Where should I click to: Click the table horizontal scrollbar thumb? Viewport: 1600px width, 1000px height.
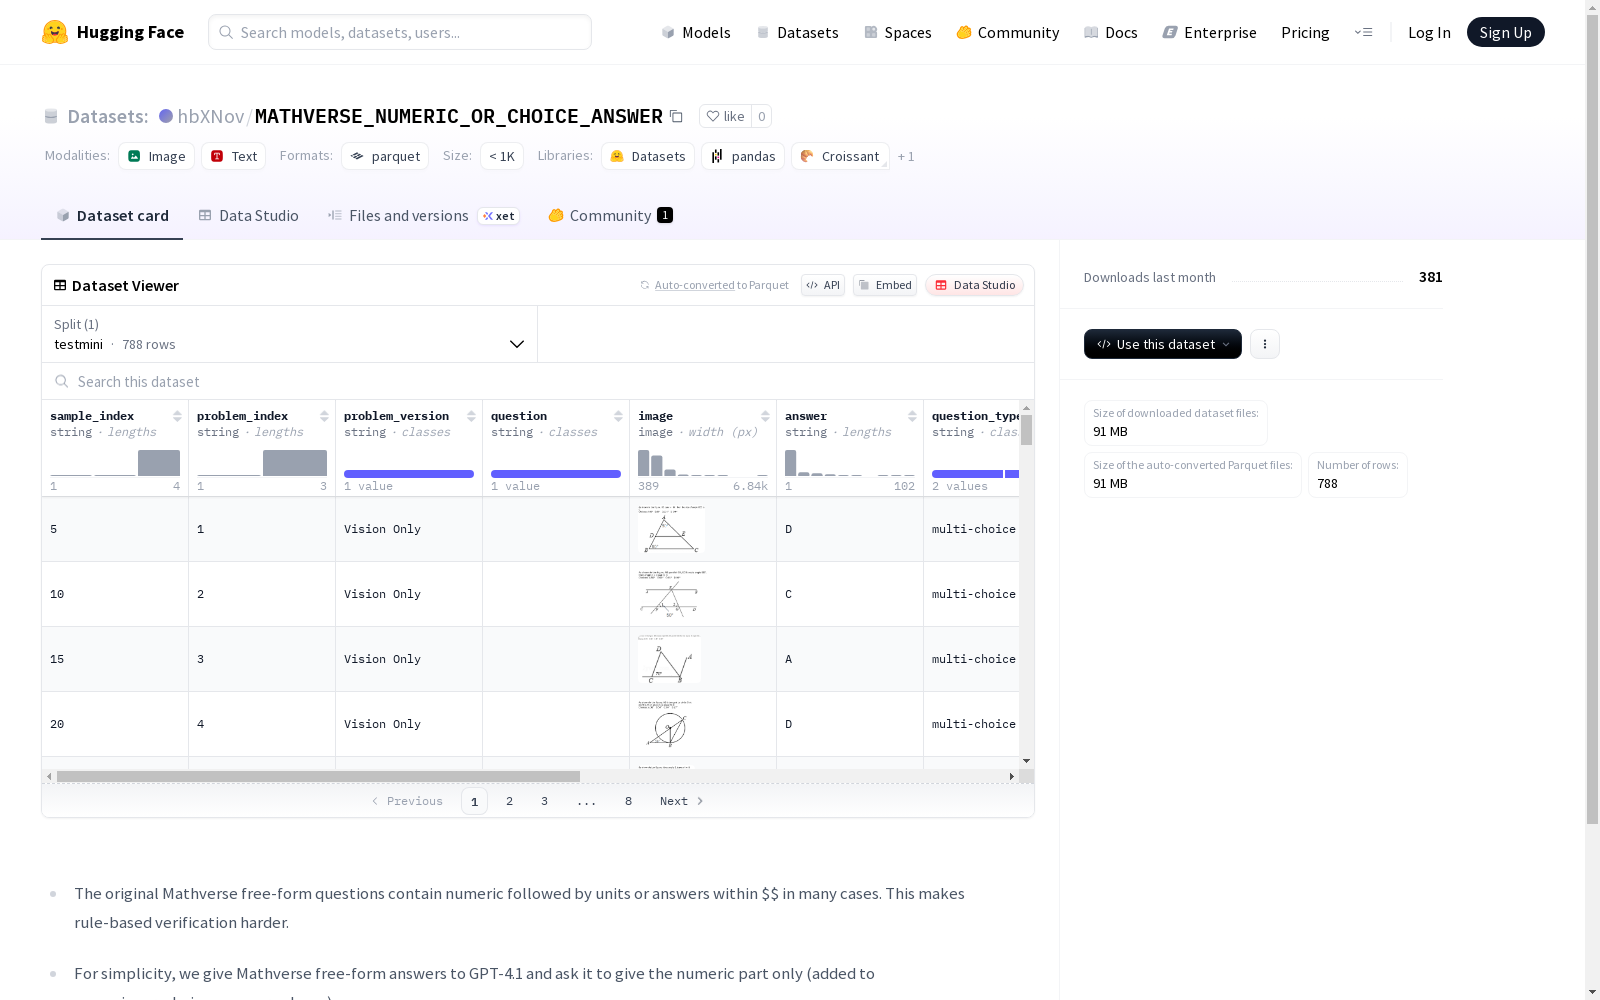(318, 776)
